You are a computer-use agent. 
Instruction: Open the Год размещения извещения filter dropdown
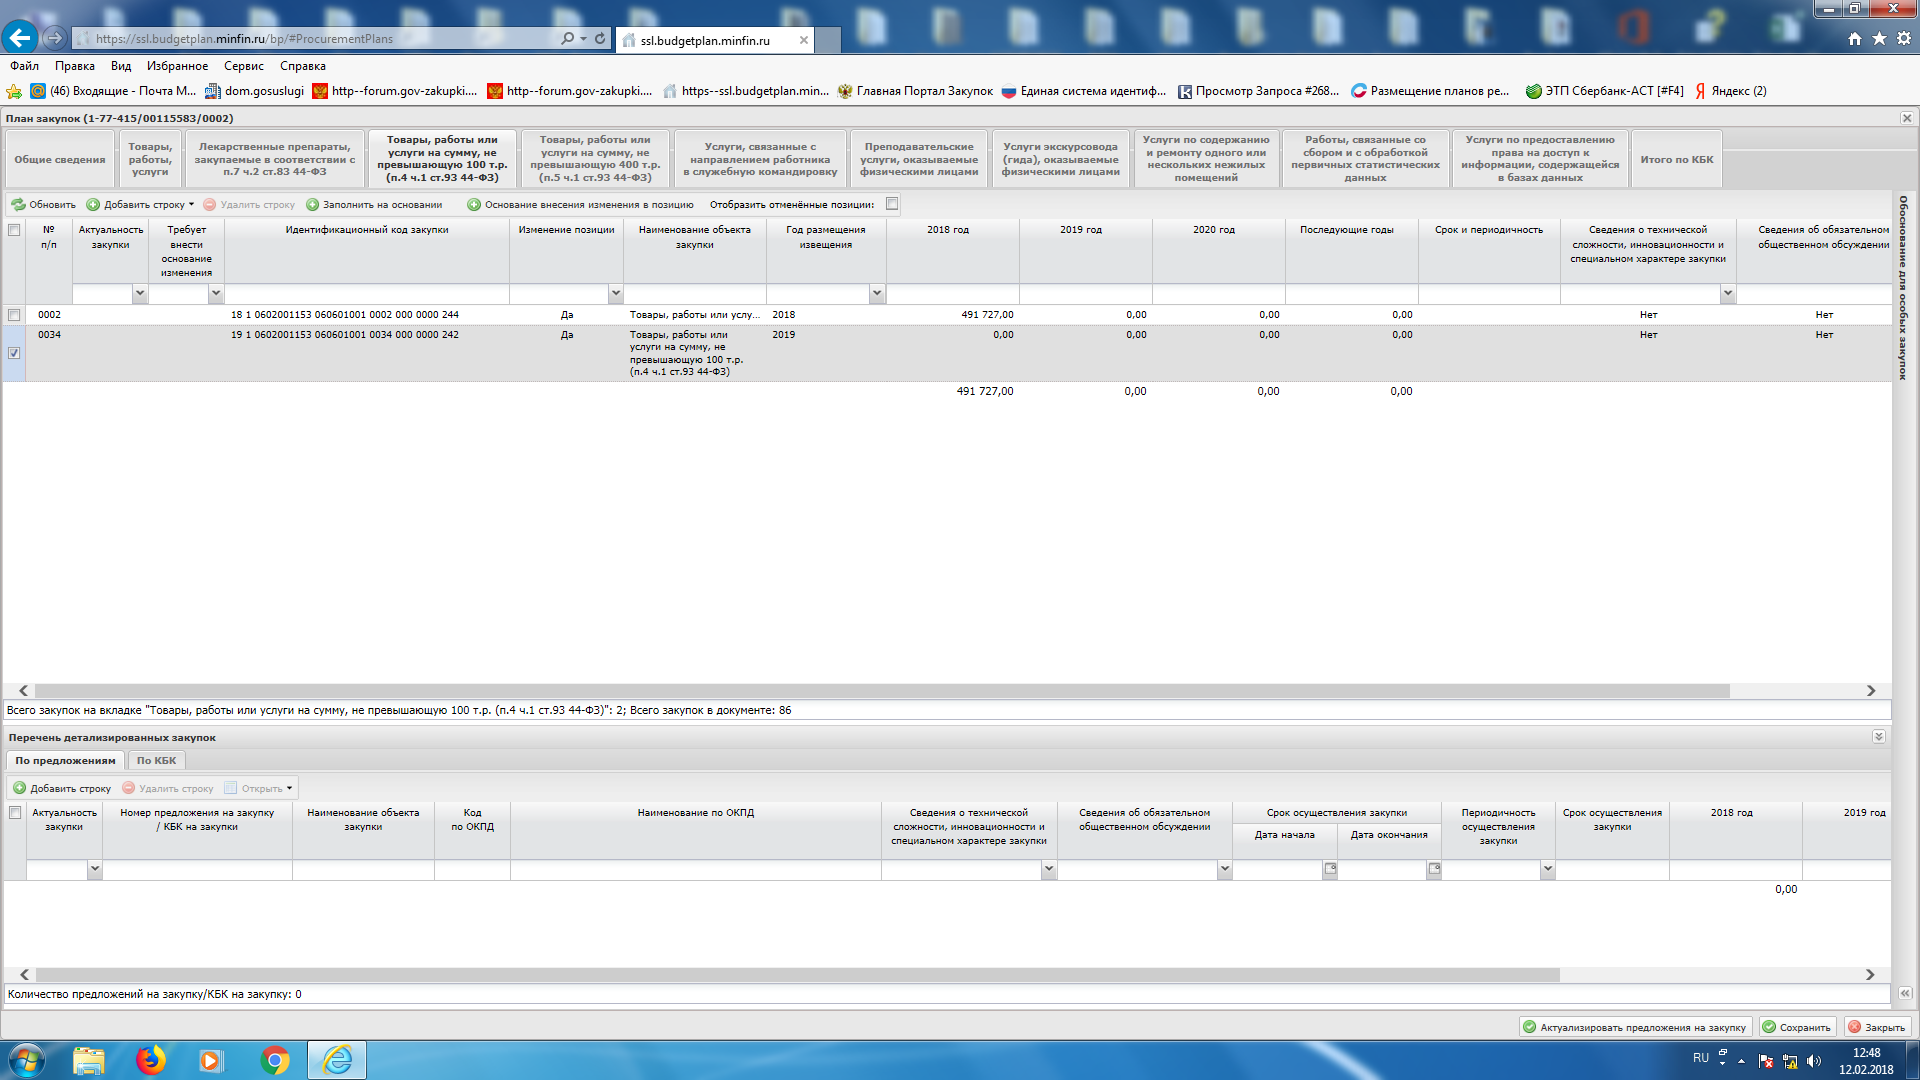click(x=877, y=294)
